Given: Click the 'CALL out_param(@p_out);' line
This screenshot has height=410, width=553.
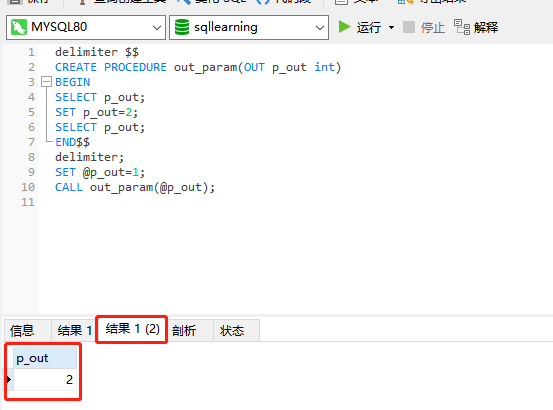Looking at the screenshot, I should pos(135,187).
